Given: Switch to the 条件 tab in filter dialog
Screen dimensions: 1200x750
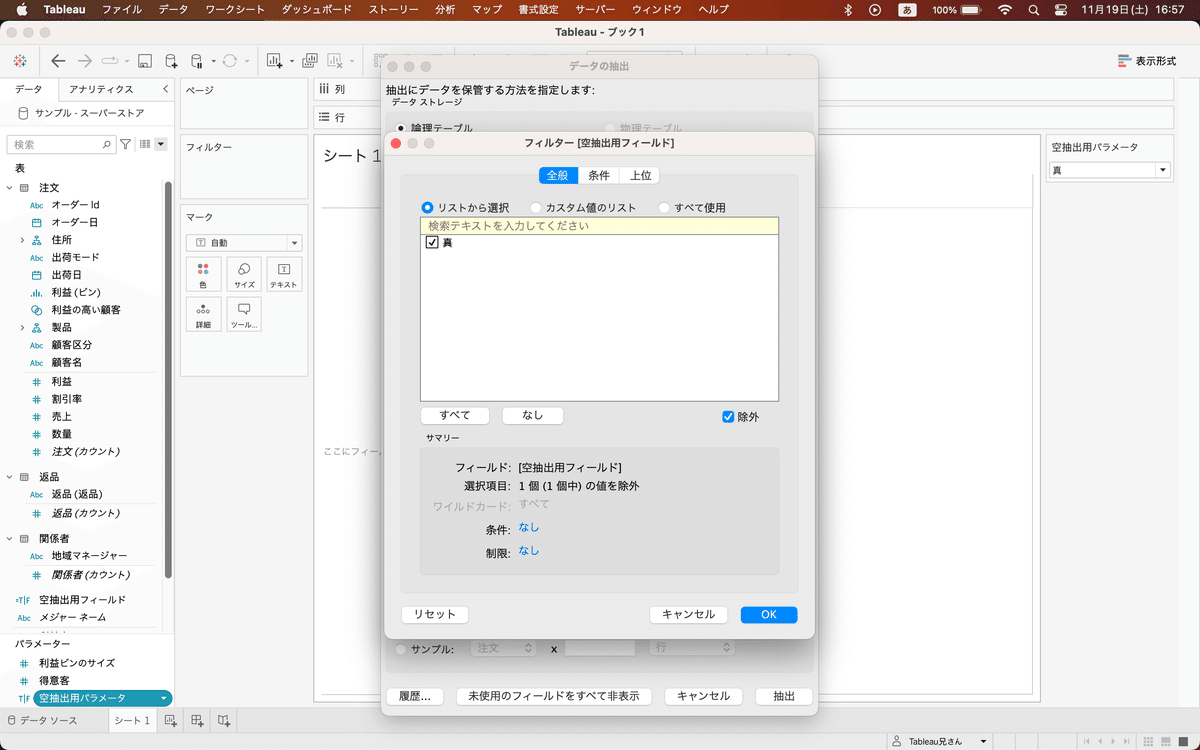Looking at the screenshot, I should (599, 175).
